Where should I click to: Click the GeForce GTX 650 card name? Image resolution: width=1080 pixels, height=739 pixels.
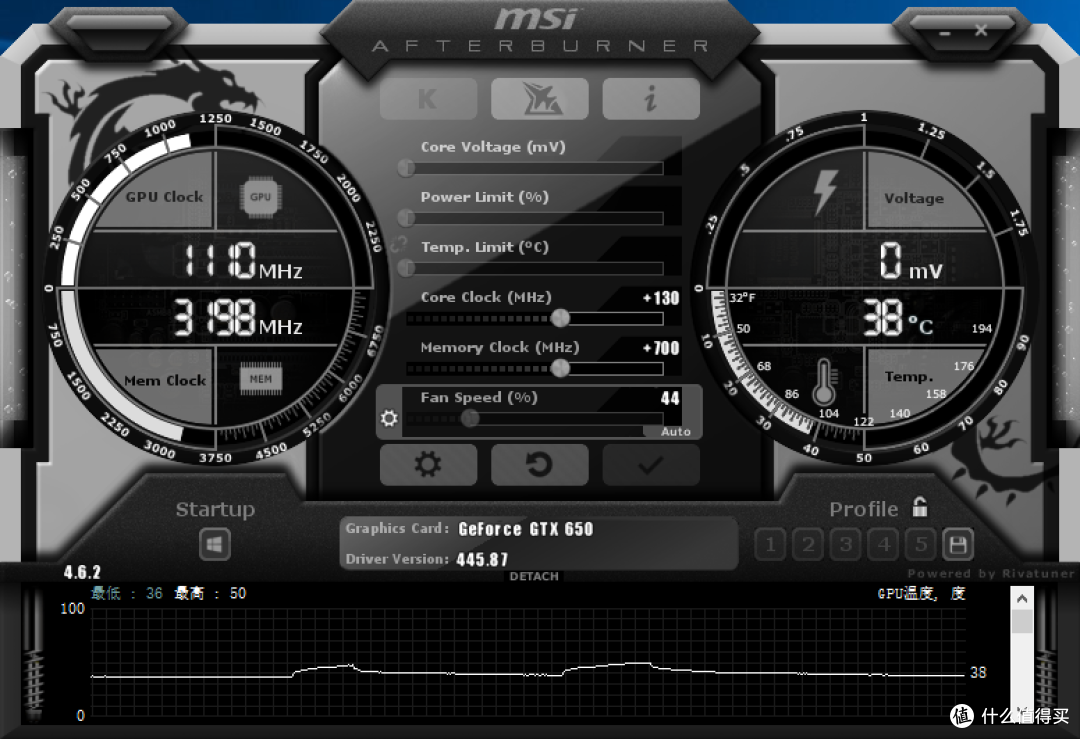pyautogui.click(x=526, y=529)
